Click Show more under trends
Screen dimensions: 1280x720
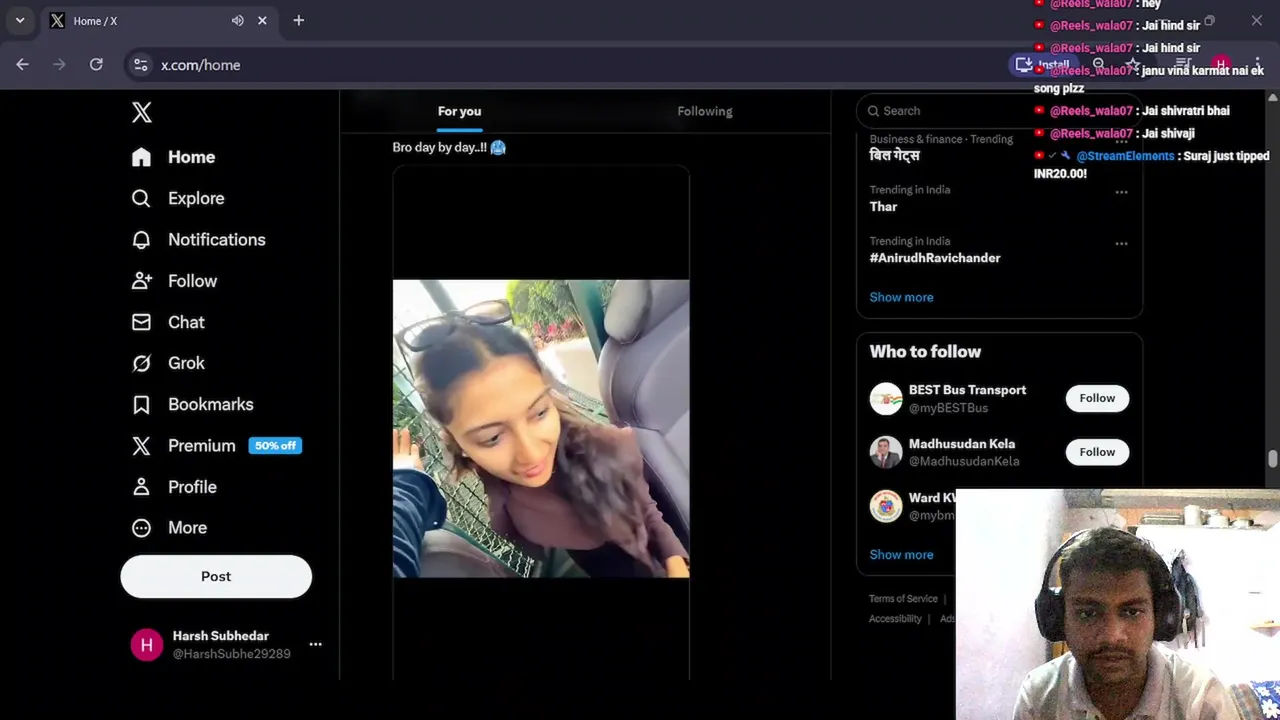click(x=901, y=297)
